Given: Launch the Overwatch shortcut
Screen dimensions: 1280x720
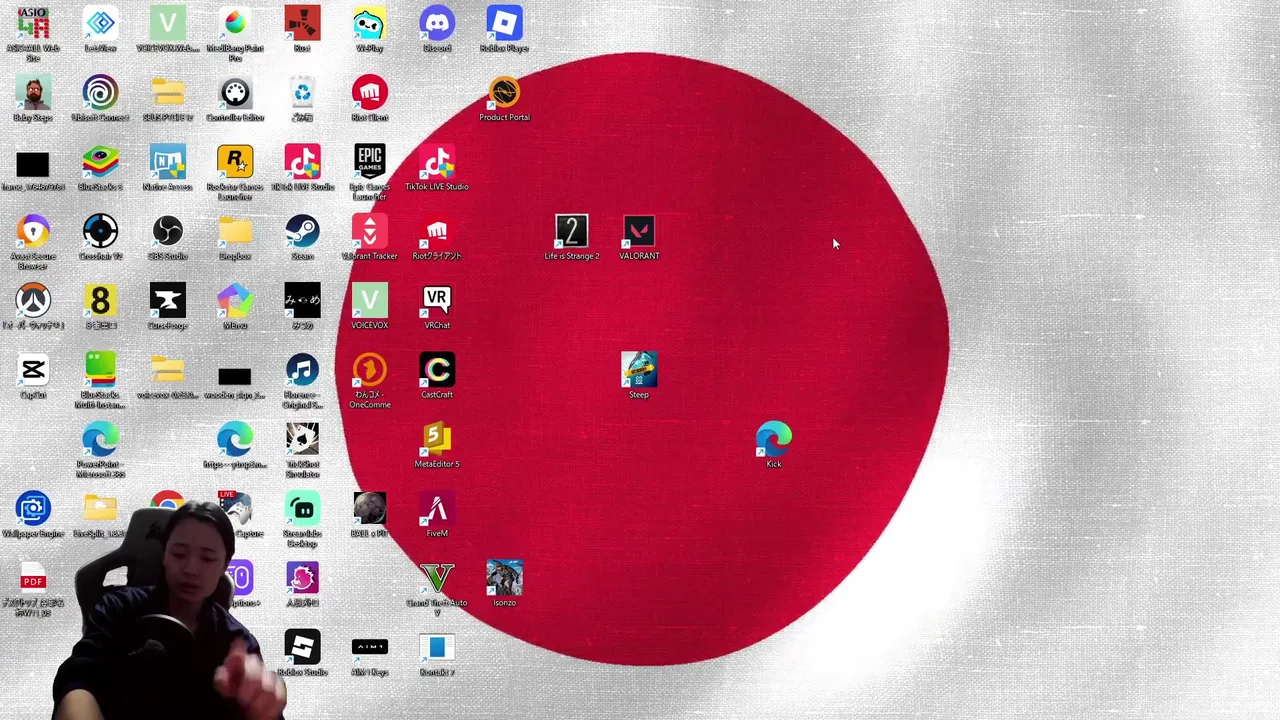Looking at the screenshot, I should point(33,301).
